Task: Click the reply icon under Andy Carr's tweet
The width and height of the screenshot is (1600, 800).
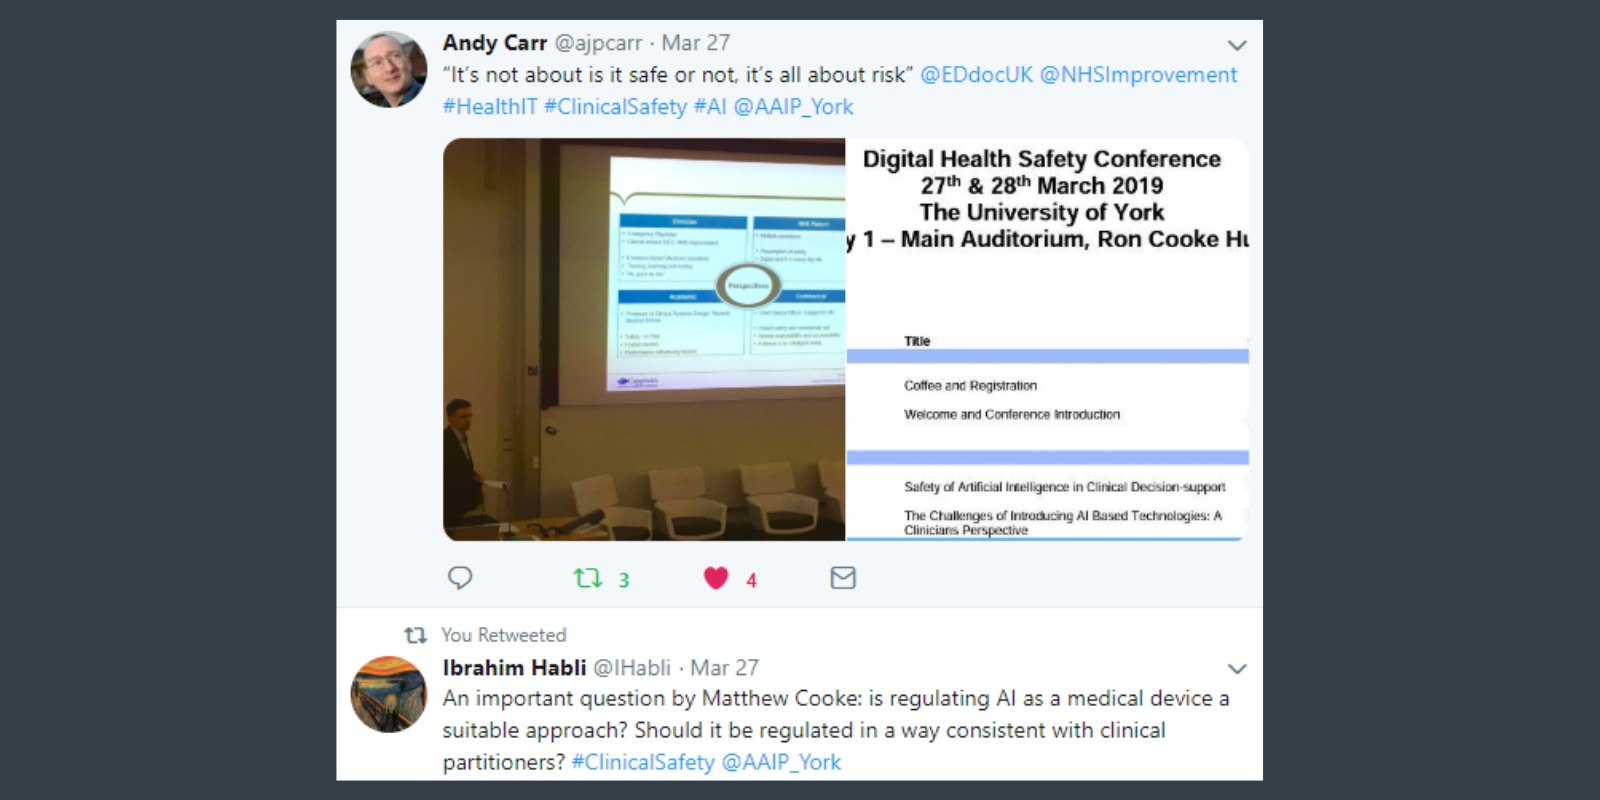Action: pos(460,578)
